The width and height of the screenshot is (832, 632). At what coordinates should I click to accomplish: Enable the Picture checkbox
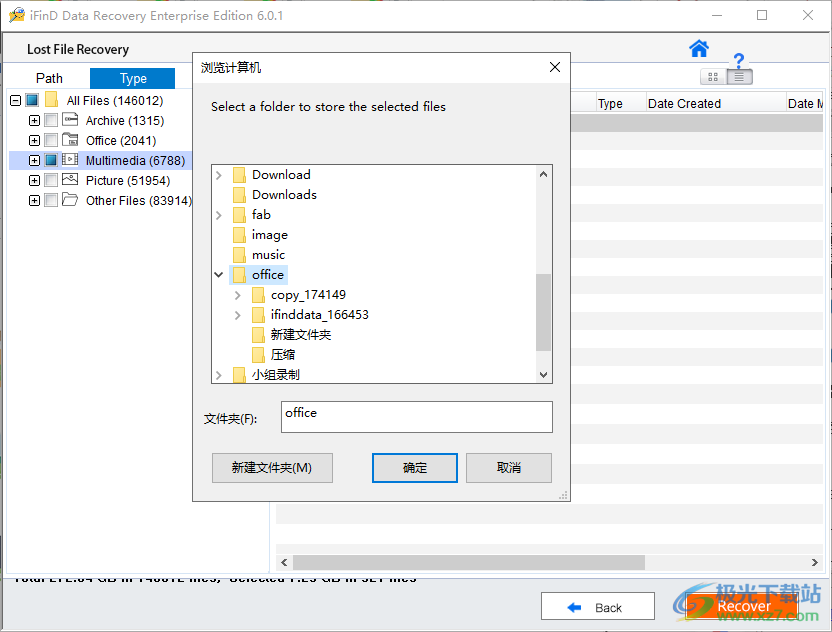[x=50, y=180]
